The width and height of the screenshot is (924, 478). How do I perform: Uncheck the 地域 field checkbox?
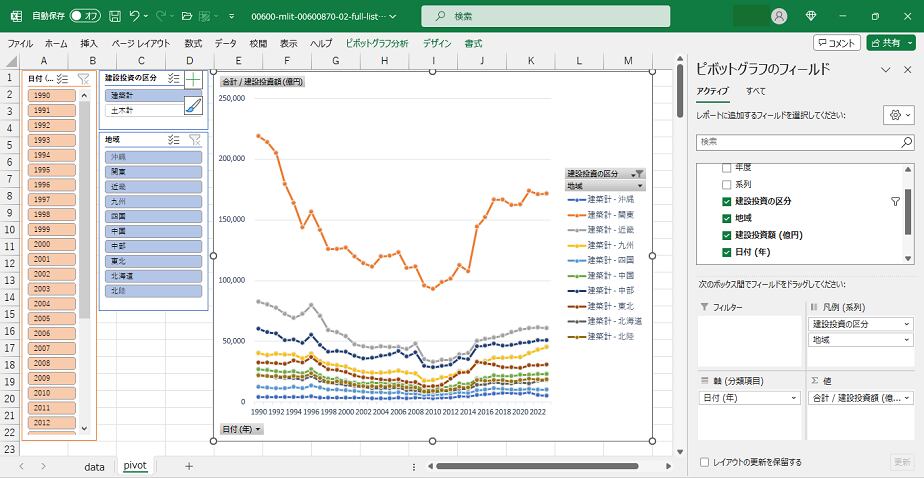(727, 218)
